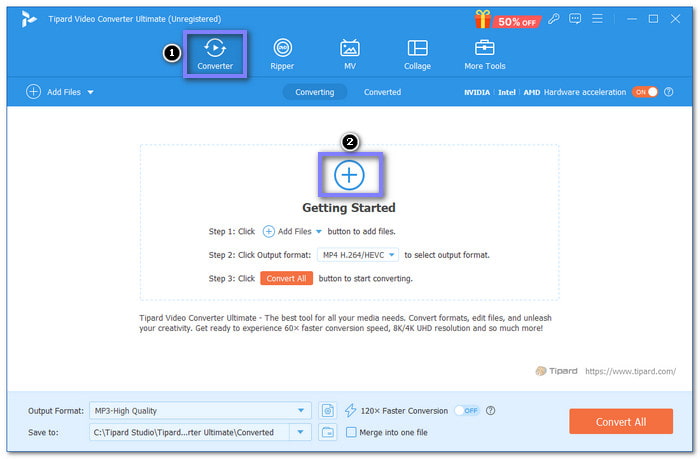
Task: Click the Tipard app logo in title bar
Action: [x=29, y=19]
